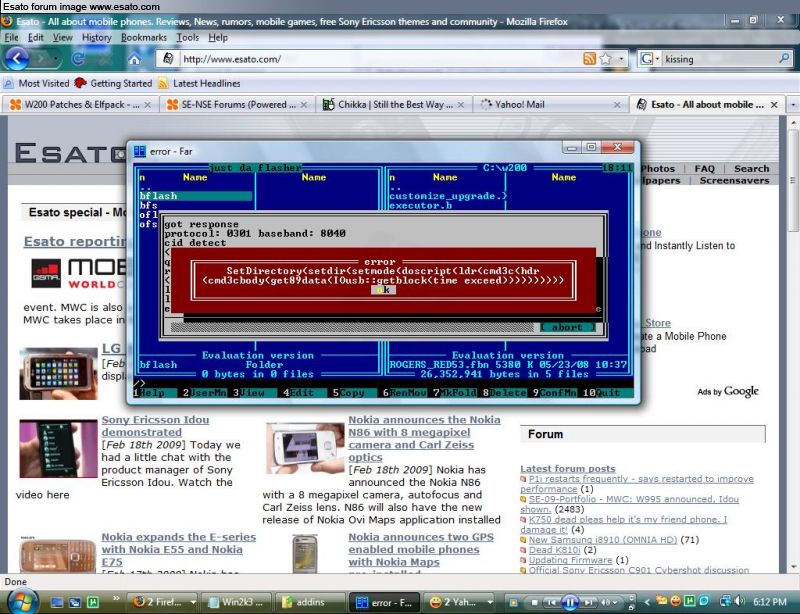Expand Quick Launch overflow chevron on taskbar

pyautogui.click(x=116, y=598)
